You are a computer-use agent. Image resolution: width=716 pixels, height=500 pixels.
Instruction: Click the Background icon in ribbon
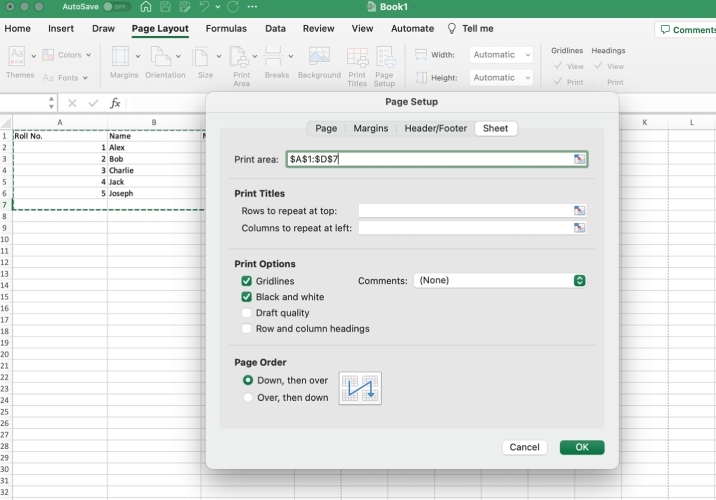(x=319, y=60)
